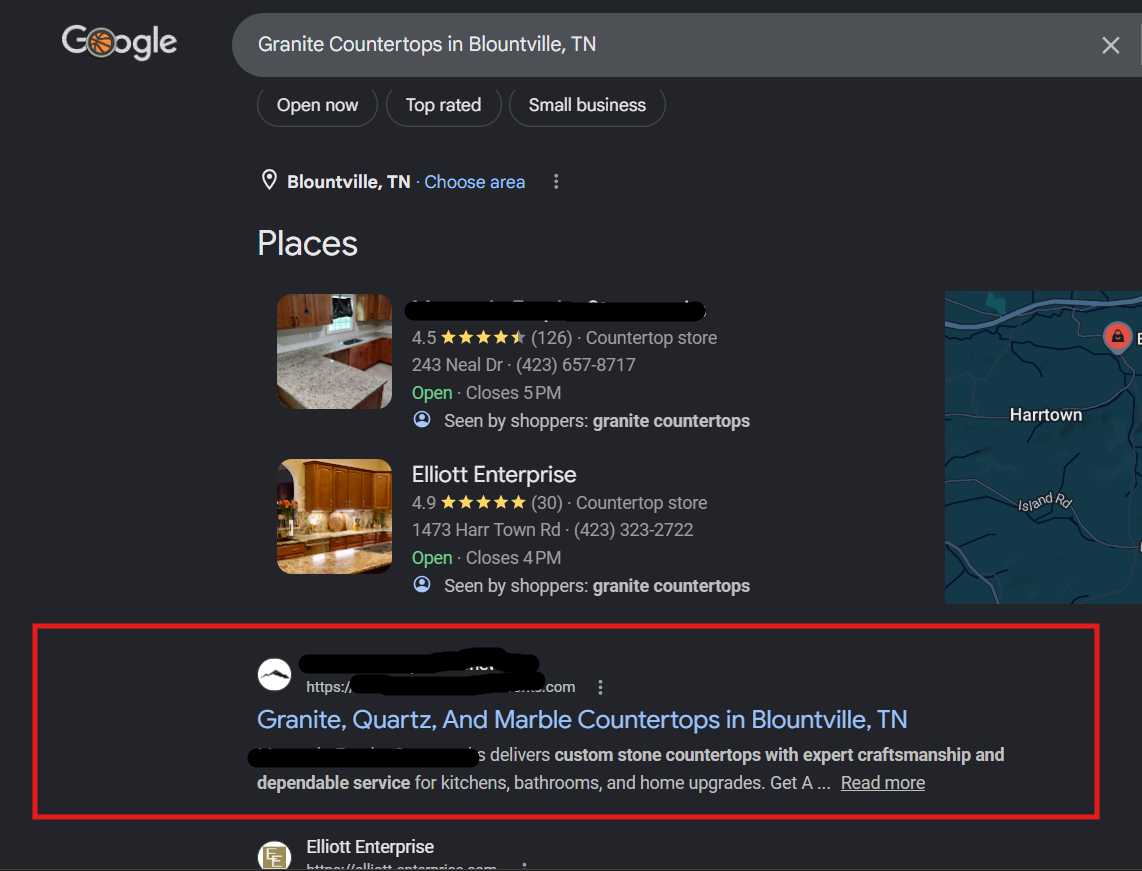
Task: Click the mountain favicon of the search result
Action: click(x=275, y=675)
